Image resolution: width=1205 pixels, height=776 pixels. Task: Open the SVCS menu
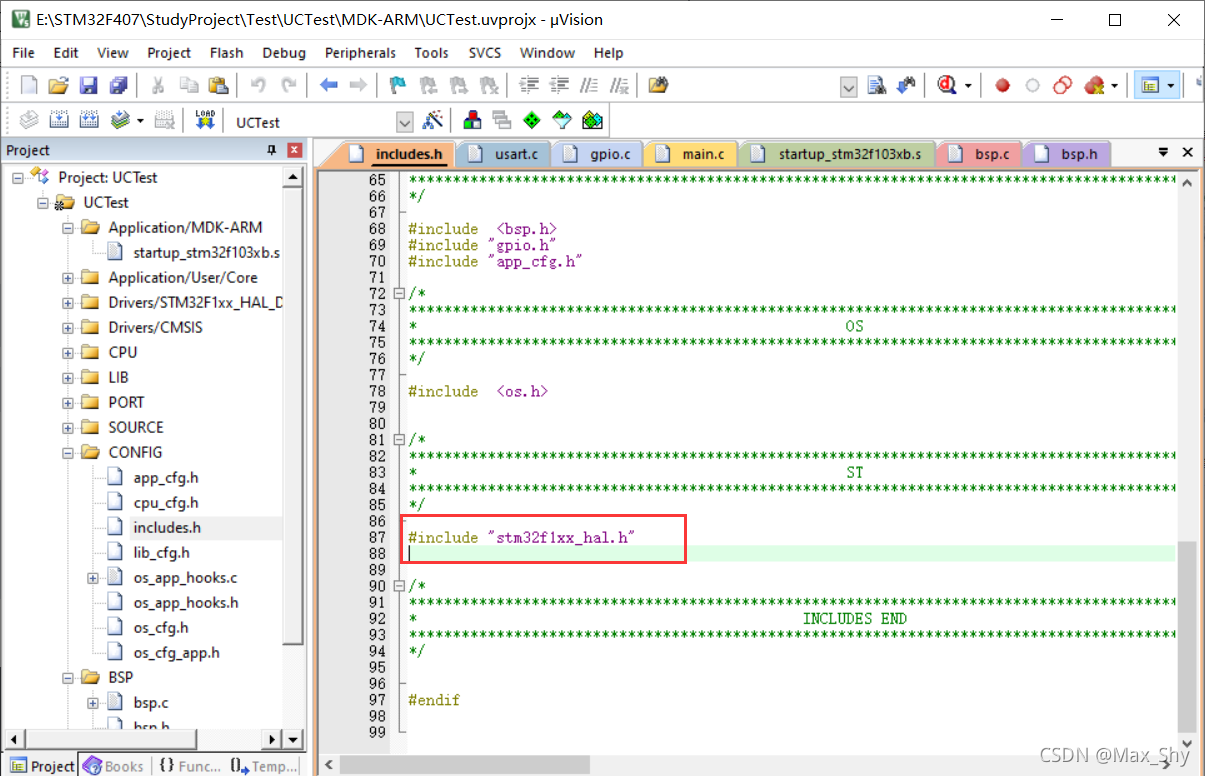click(x=485, y=53)
